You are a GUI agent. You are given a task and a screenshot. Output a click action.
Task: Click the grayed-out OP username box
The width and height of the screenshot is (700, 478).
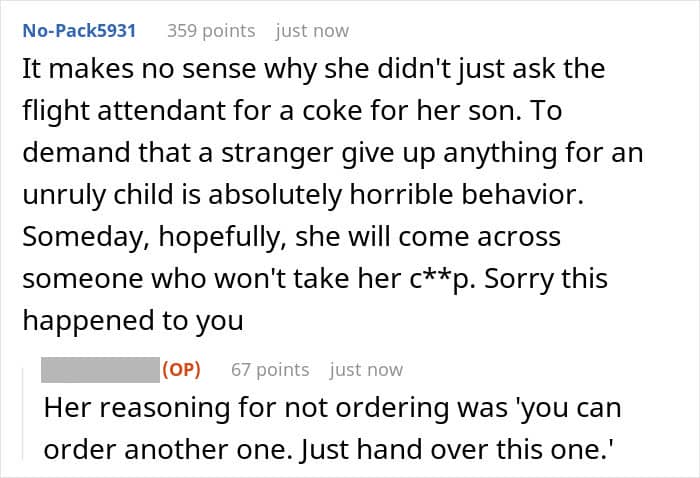click(x=100, y=370)
